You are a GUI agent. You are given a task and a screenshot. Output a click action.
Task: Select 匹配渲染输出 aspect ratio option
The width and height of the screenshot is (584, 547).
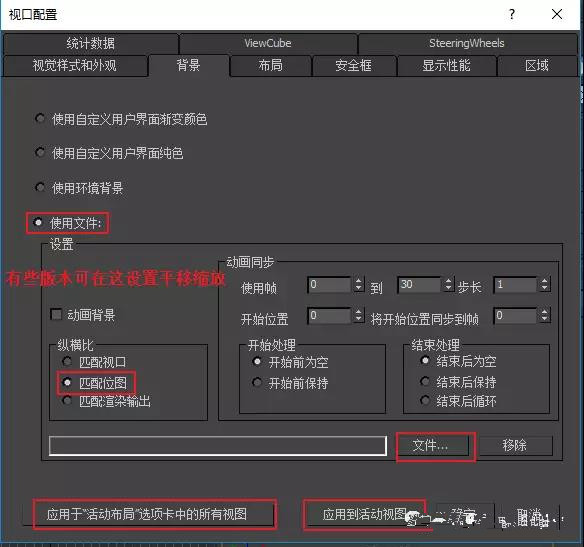[x=67, y=401]
